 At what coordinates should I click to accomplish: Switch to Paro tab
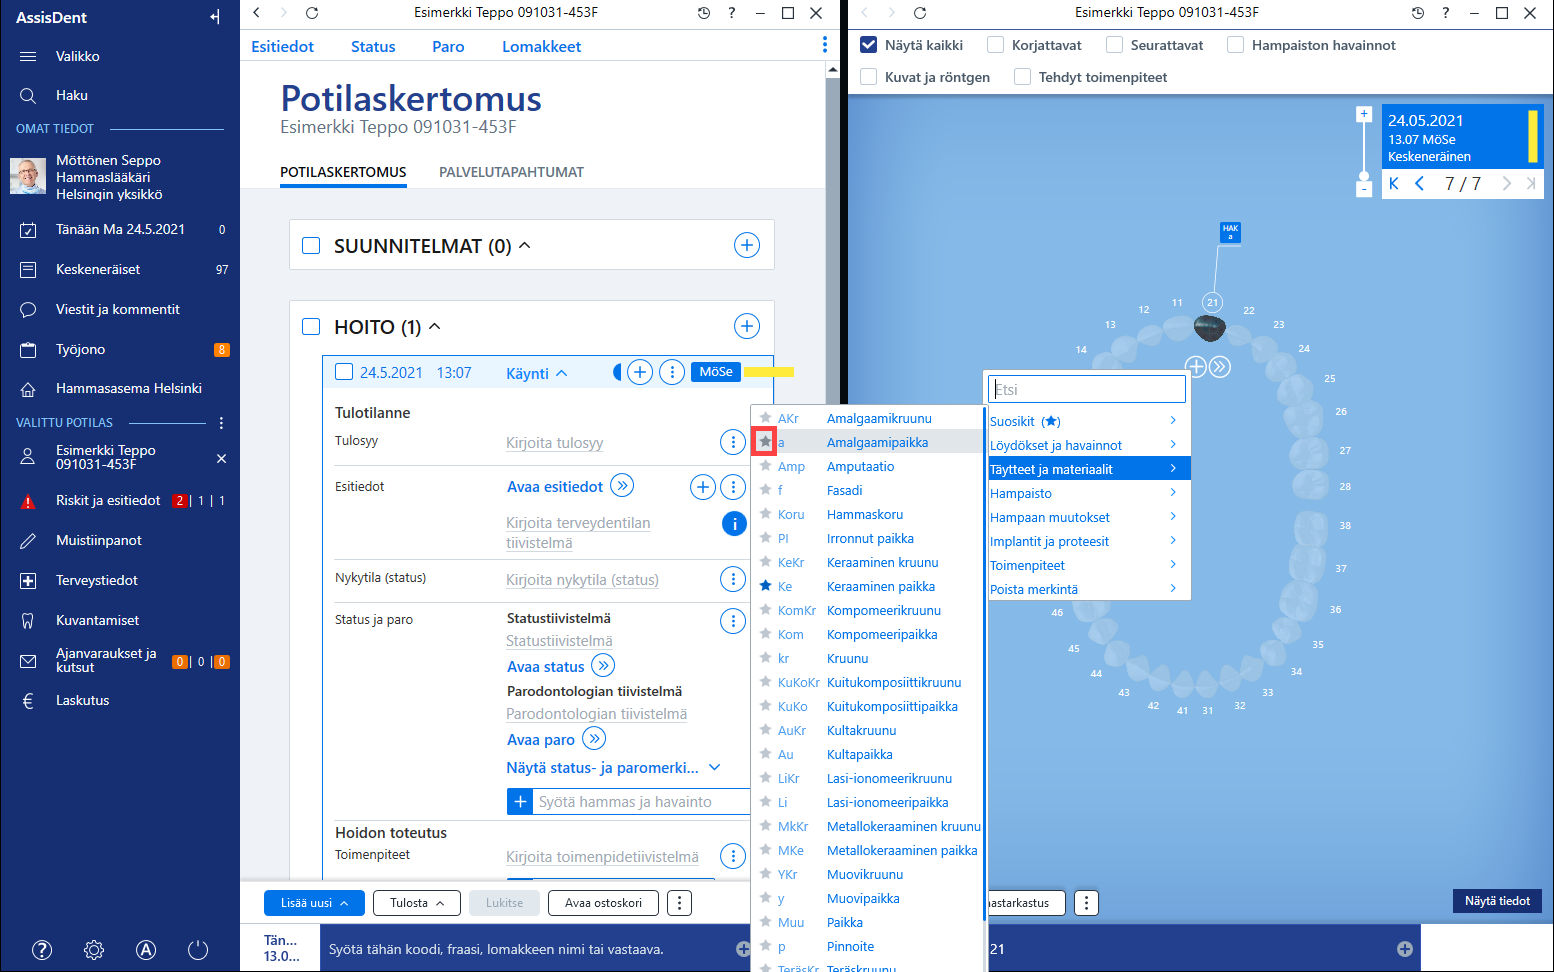pyautogui.click(x=448, y=47)
